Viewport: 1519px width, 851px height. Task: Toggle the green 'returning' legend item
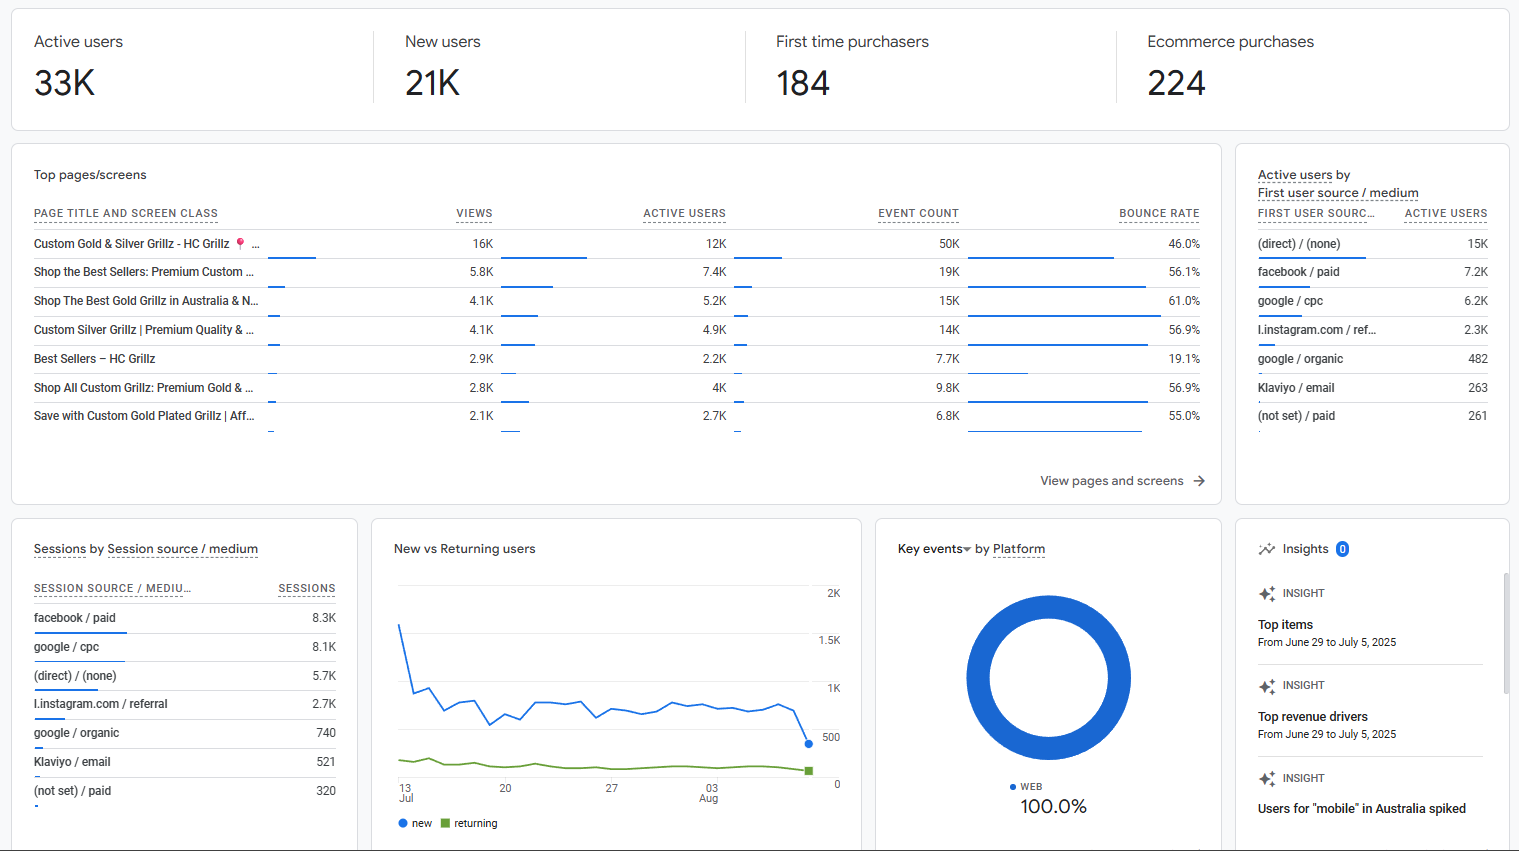468,824
